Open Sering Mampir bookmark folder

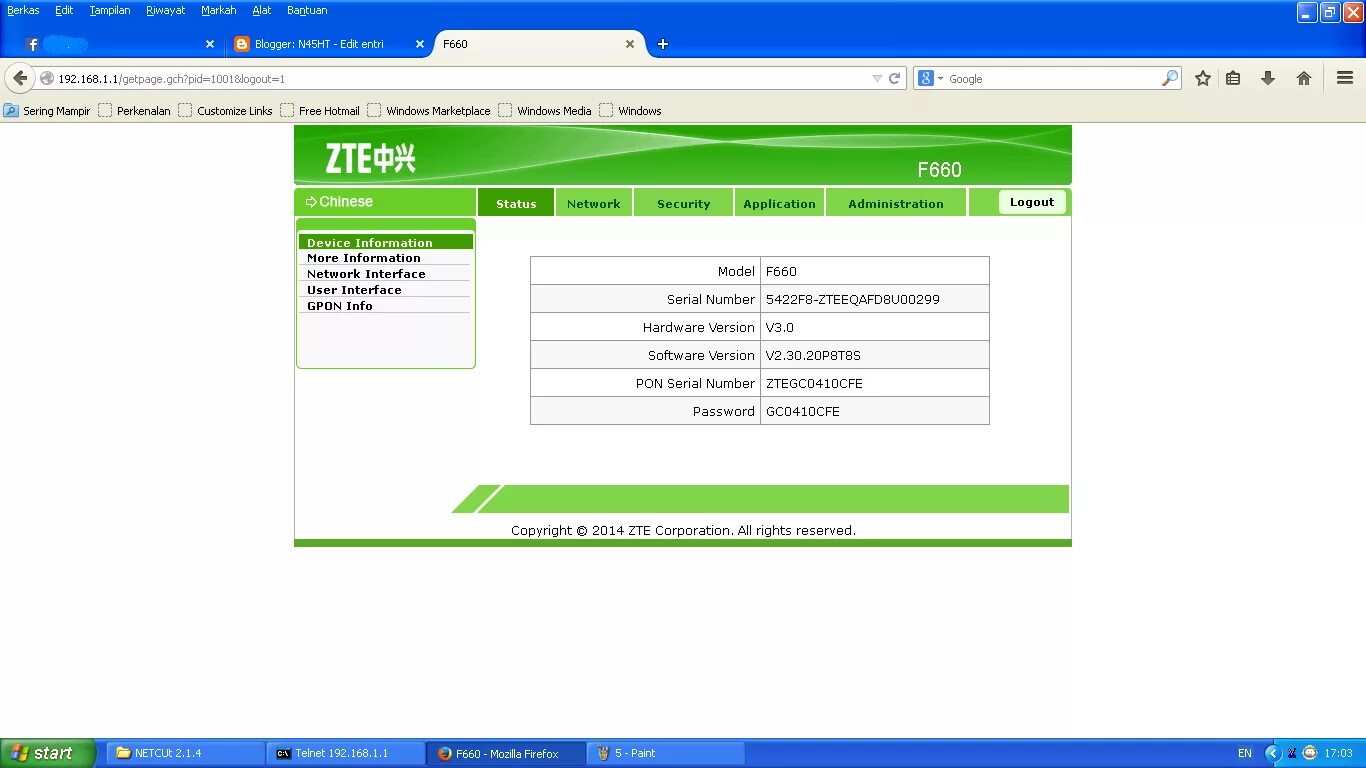[47, 111]
